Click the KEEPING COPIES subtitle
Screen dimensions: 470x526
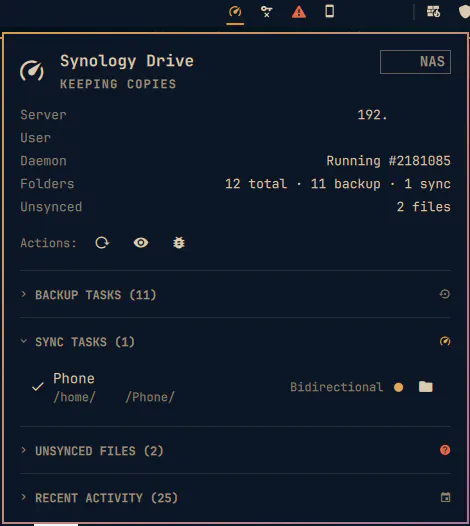click(118, 84)
